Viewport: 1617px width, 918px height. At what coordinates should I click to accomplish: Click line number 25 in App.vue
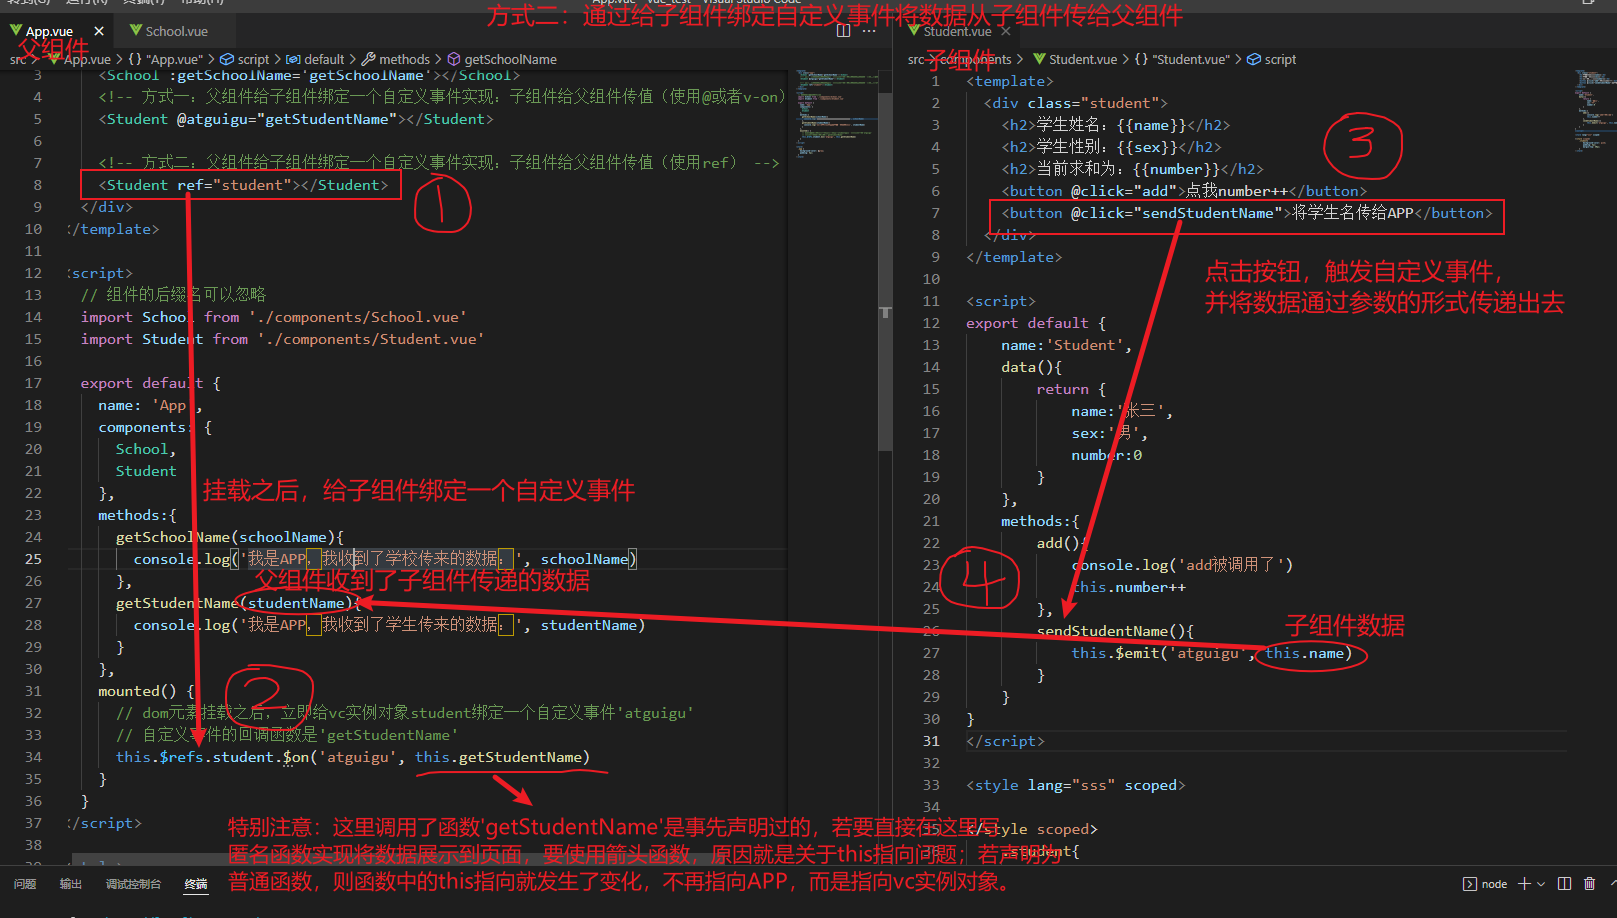point(33,559)
